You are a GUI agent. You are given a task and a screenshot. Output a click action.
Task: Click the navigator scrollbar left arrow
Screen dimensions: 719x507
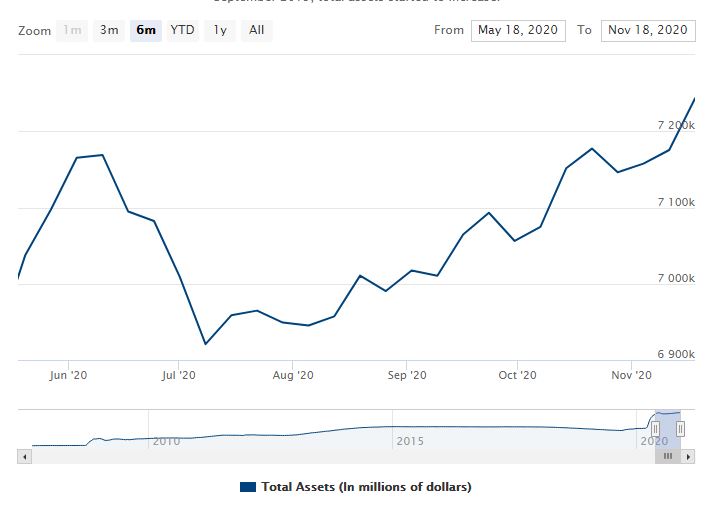tap(24, 457)
